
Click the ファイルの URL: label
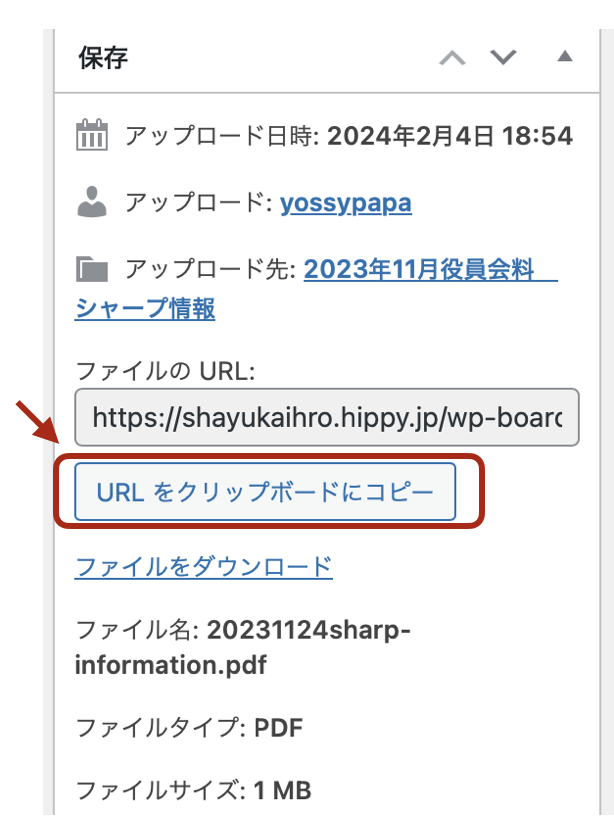point(166,371)
